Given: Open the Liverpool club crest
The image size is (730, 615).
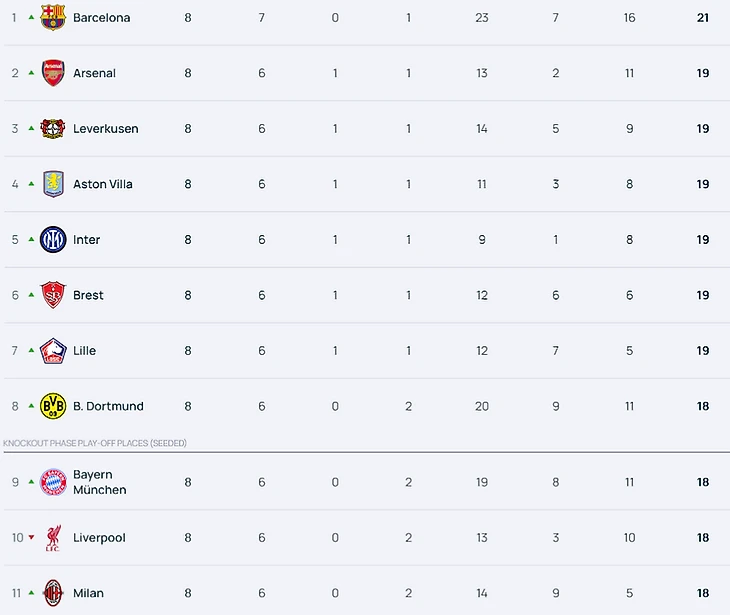Looking at the screenshot, I should tap(53, 538).
